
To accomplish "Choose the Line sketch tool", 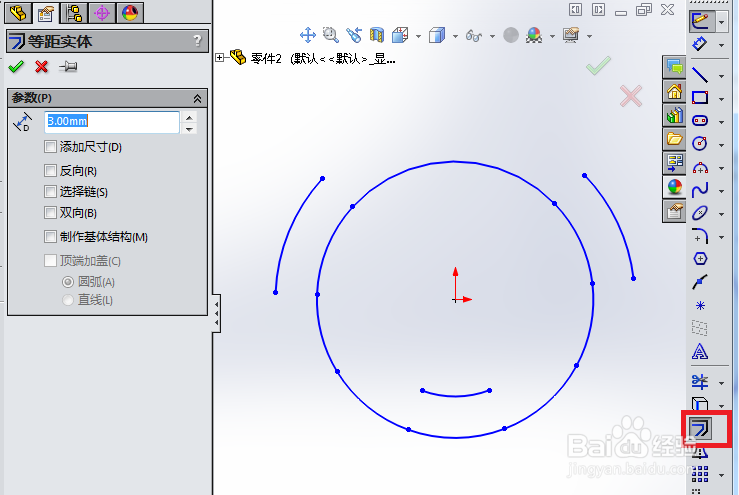I will (x=700, y=75).
